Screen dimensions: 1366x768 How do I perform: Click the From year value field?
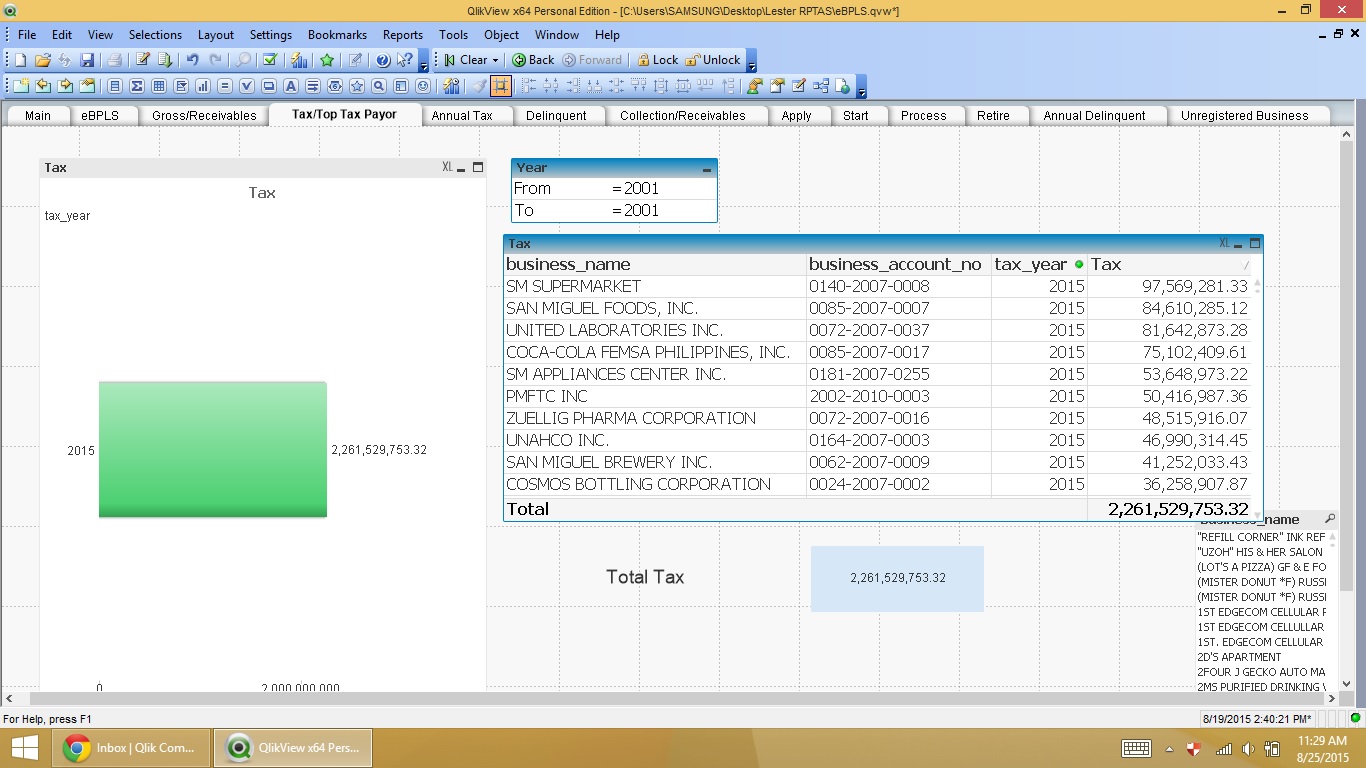tap(660, 188)
